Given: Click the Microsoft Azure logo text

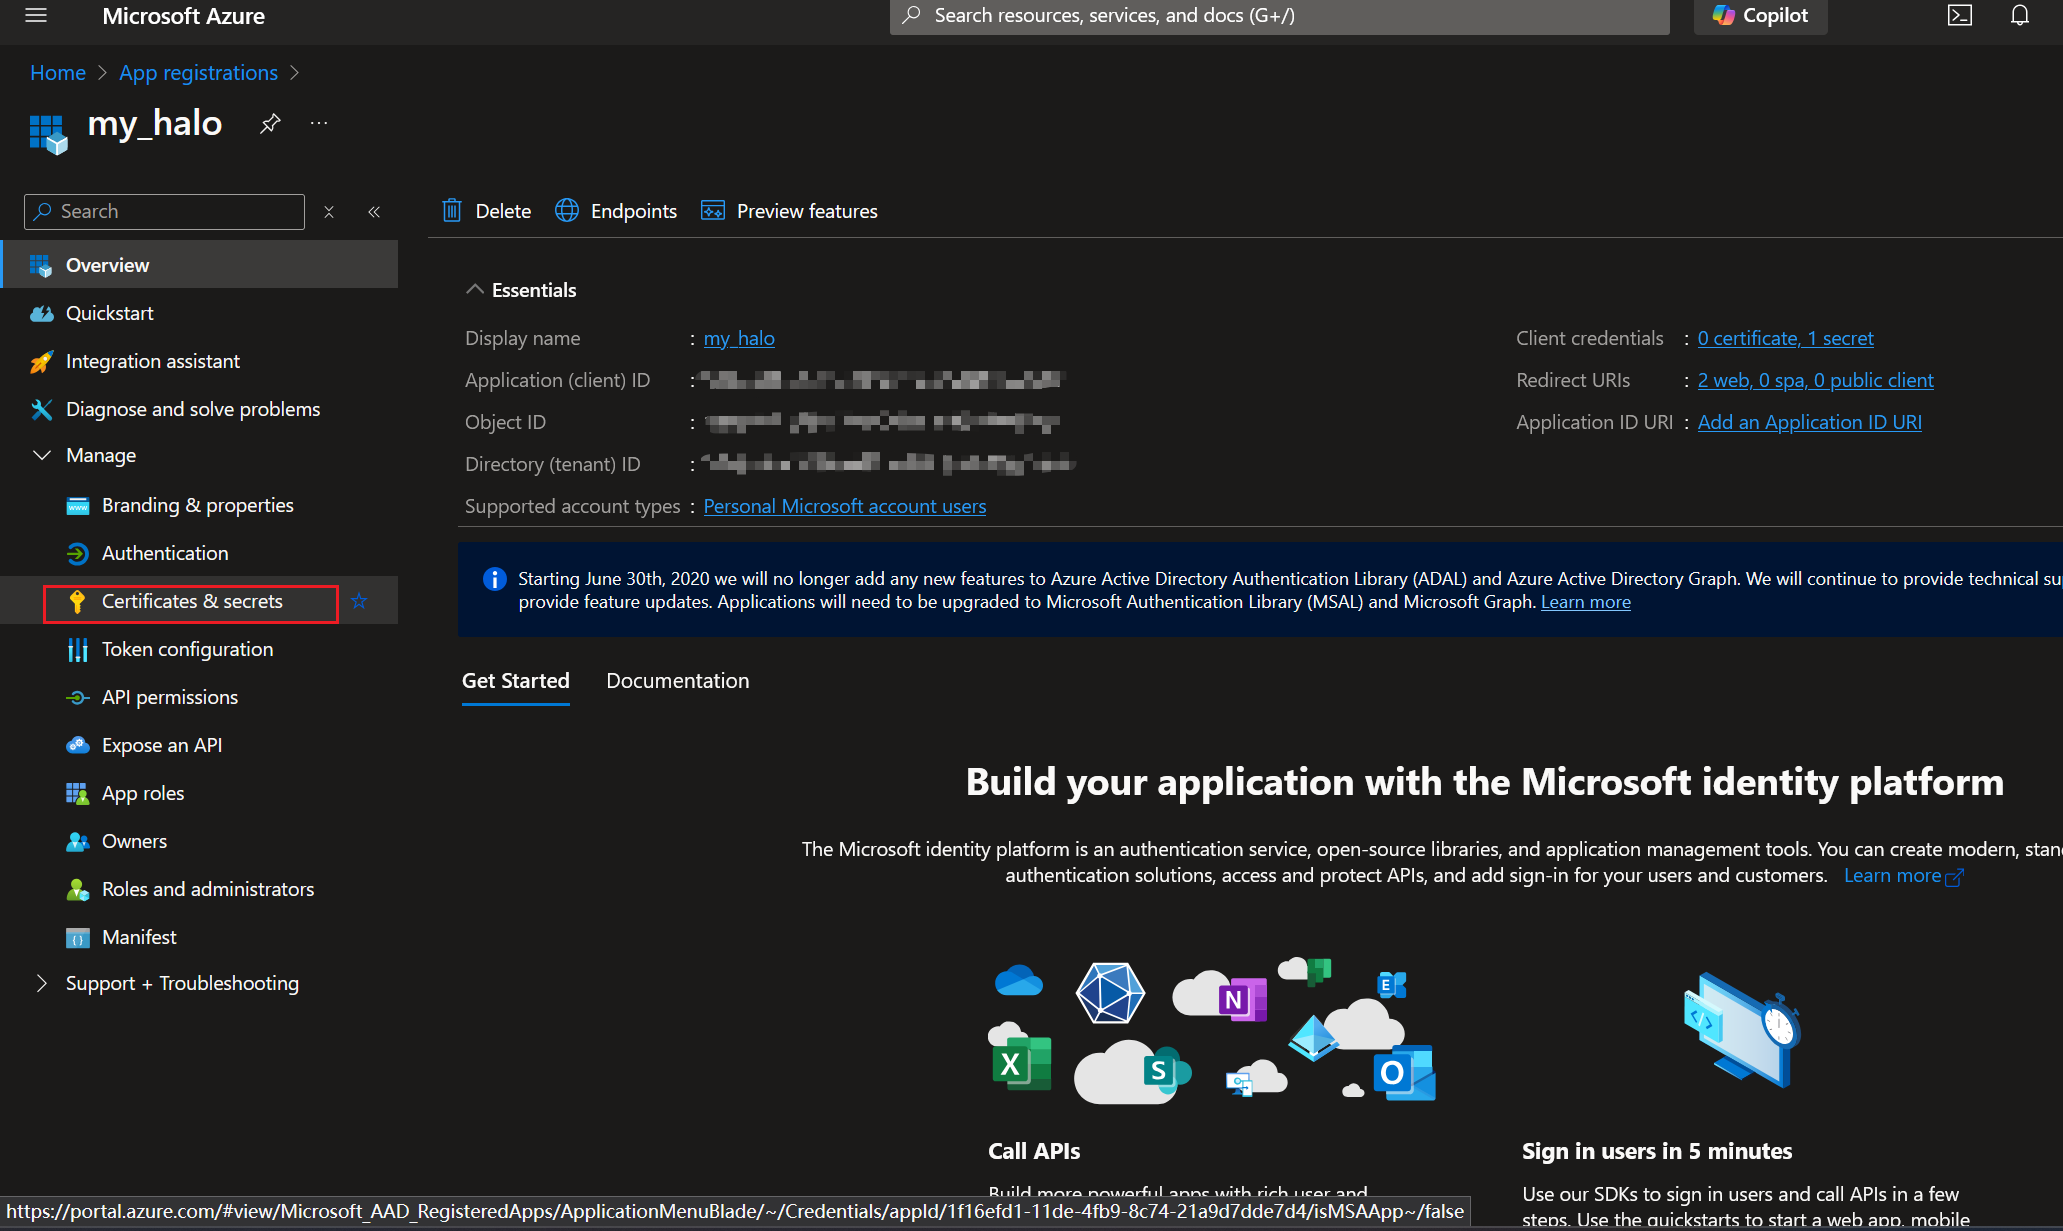Looking at the screenshot, I should (x=183, y=16).
